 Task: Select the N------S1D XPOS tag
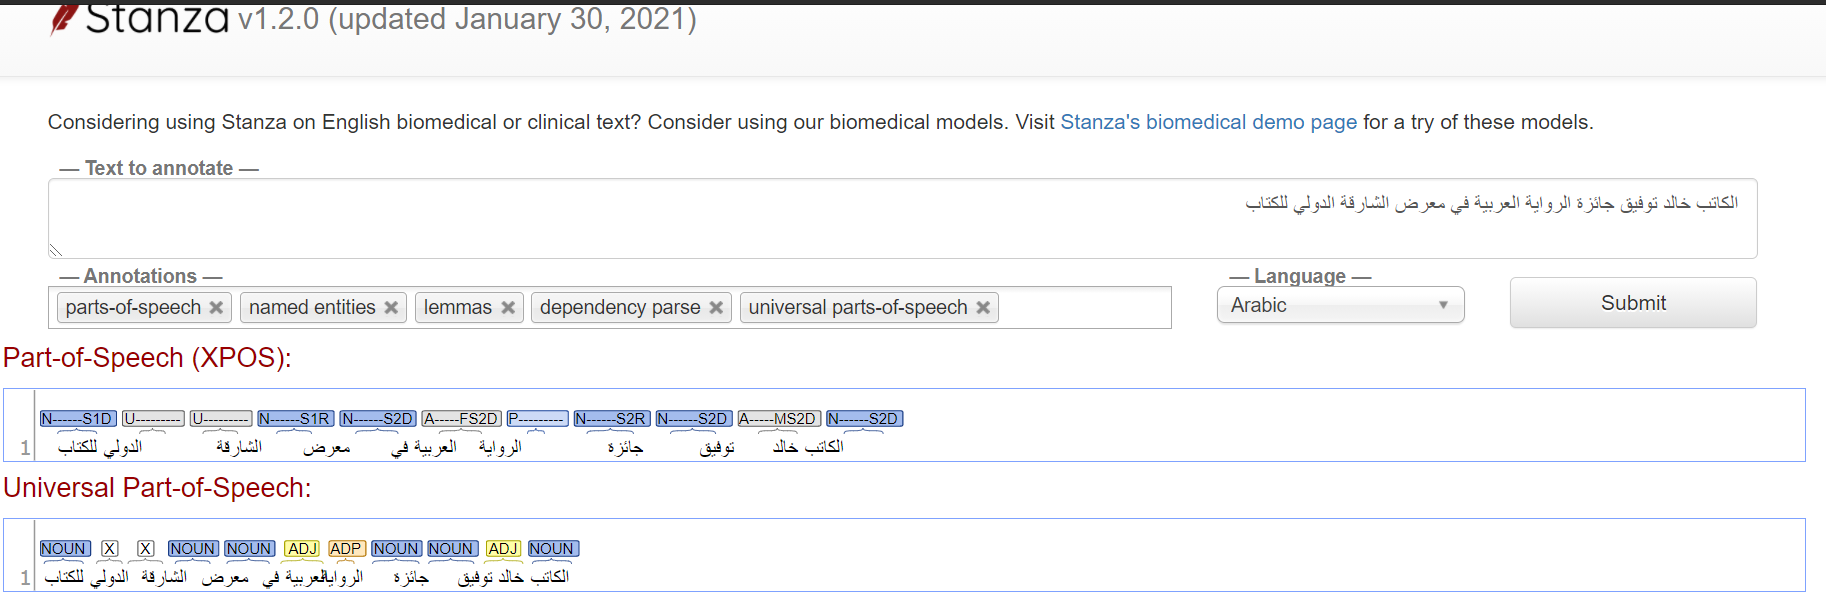point(78,419)
